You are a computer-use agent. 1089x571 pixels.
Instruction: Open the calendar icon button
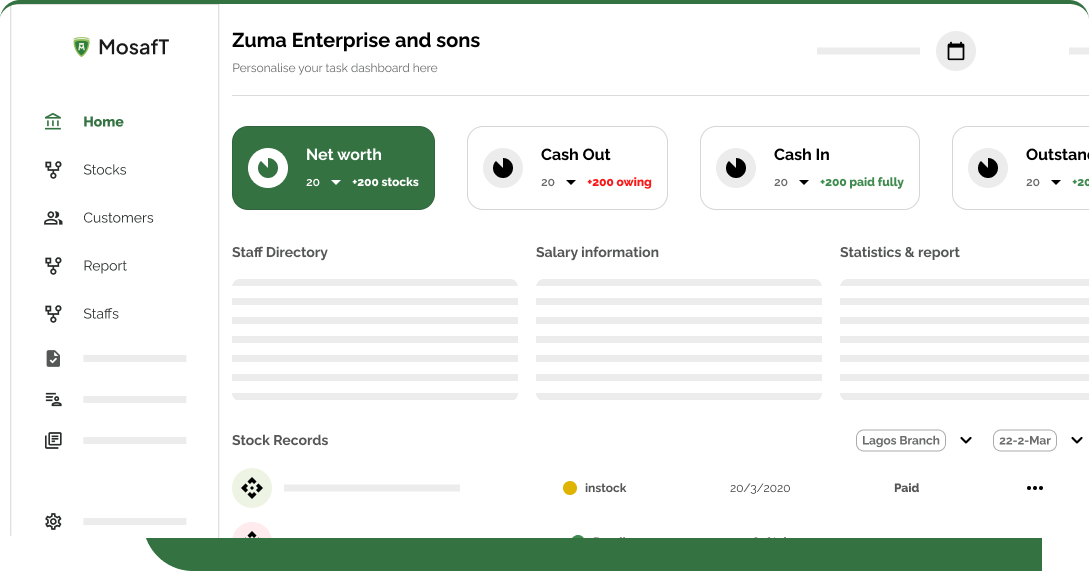(x=956, y=51)
